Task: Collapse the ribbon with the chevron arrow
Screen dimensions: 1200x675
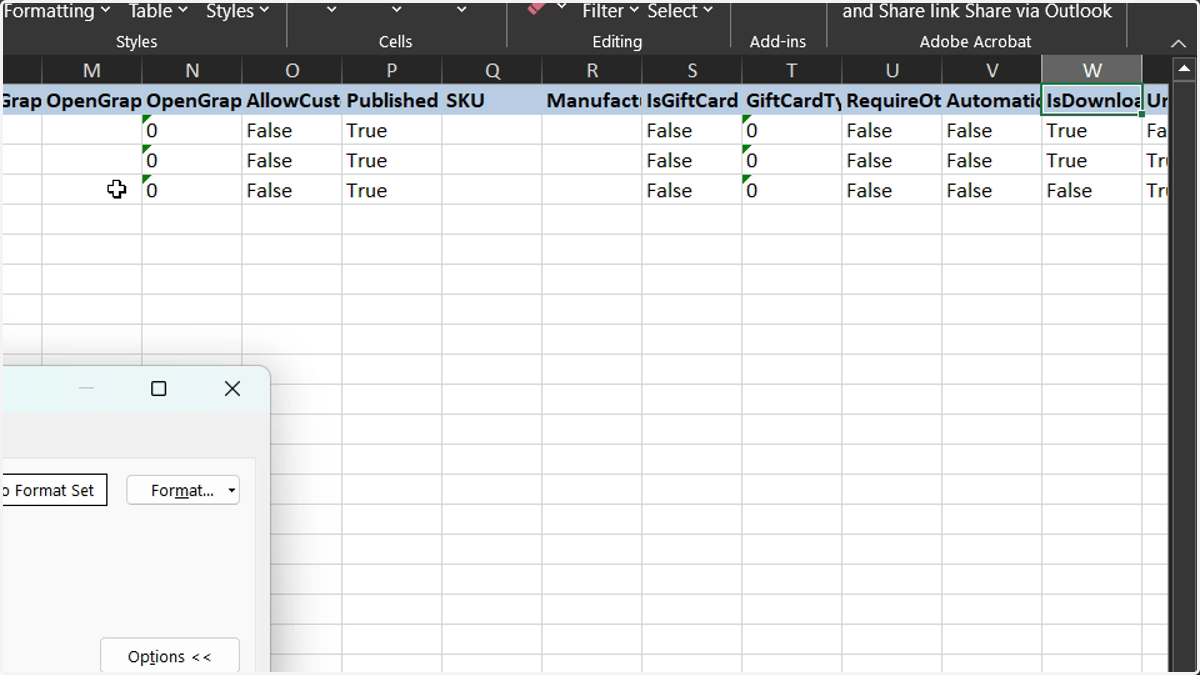Action: [x=1178, y=43]
